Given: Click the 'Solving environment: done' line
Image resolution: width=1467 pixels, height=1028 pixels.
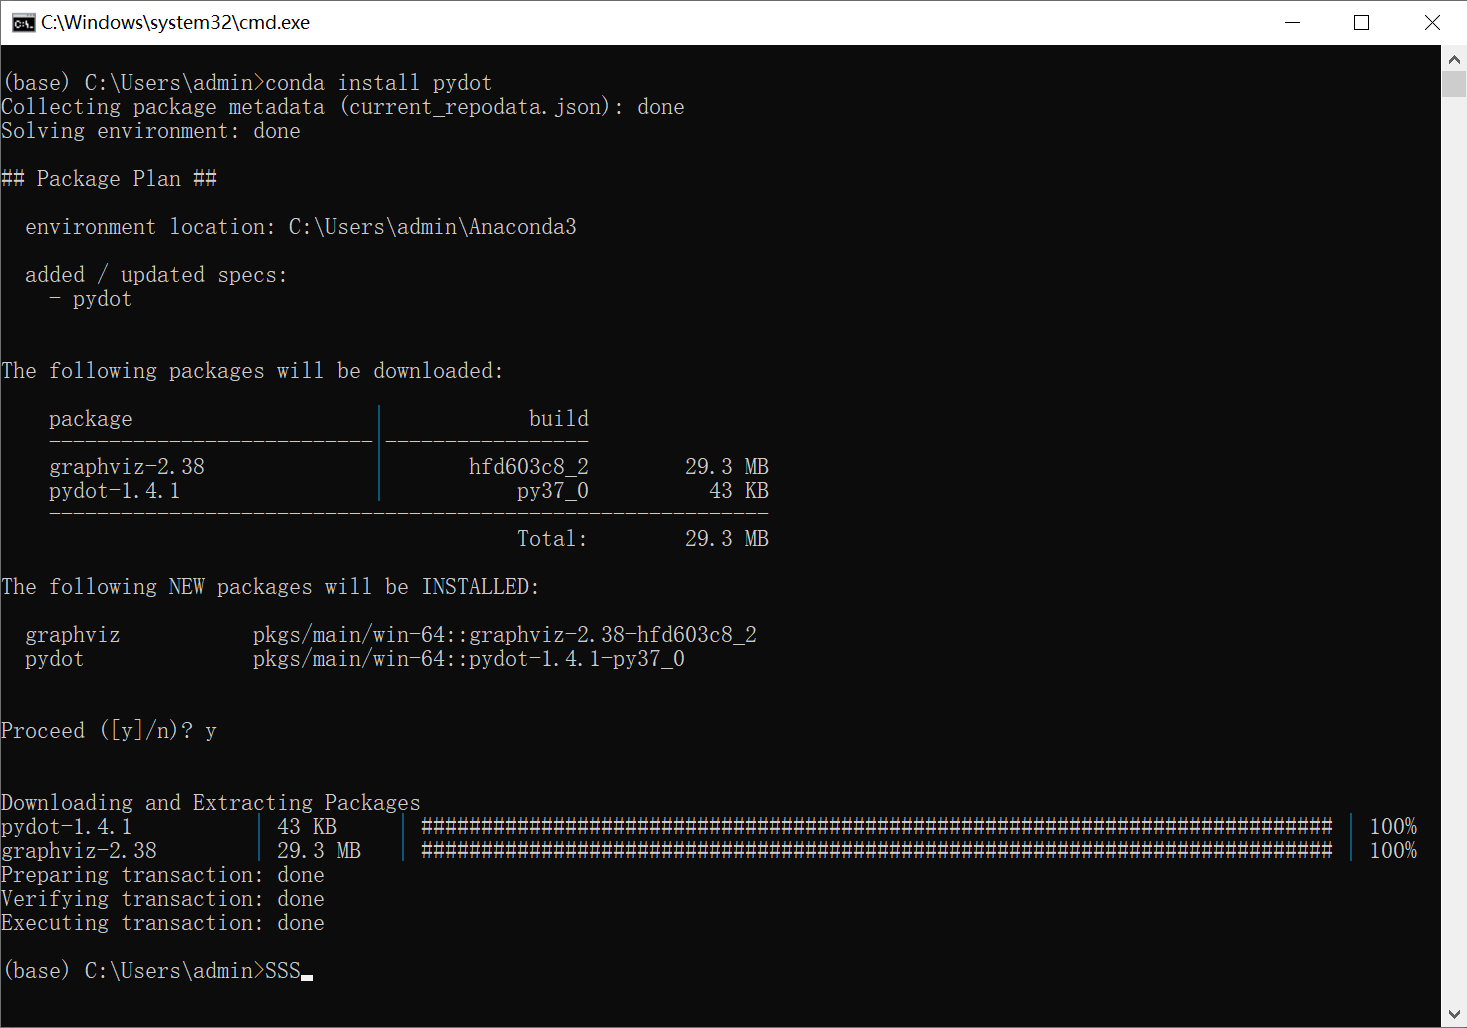Looking at the screenshot, I should [x=151, y=131].
